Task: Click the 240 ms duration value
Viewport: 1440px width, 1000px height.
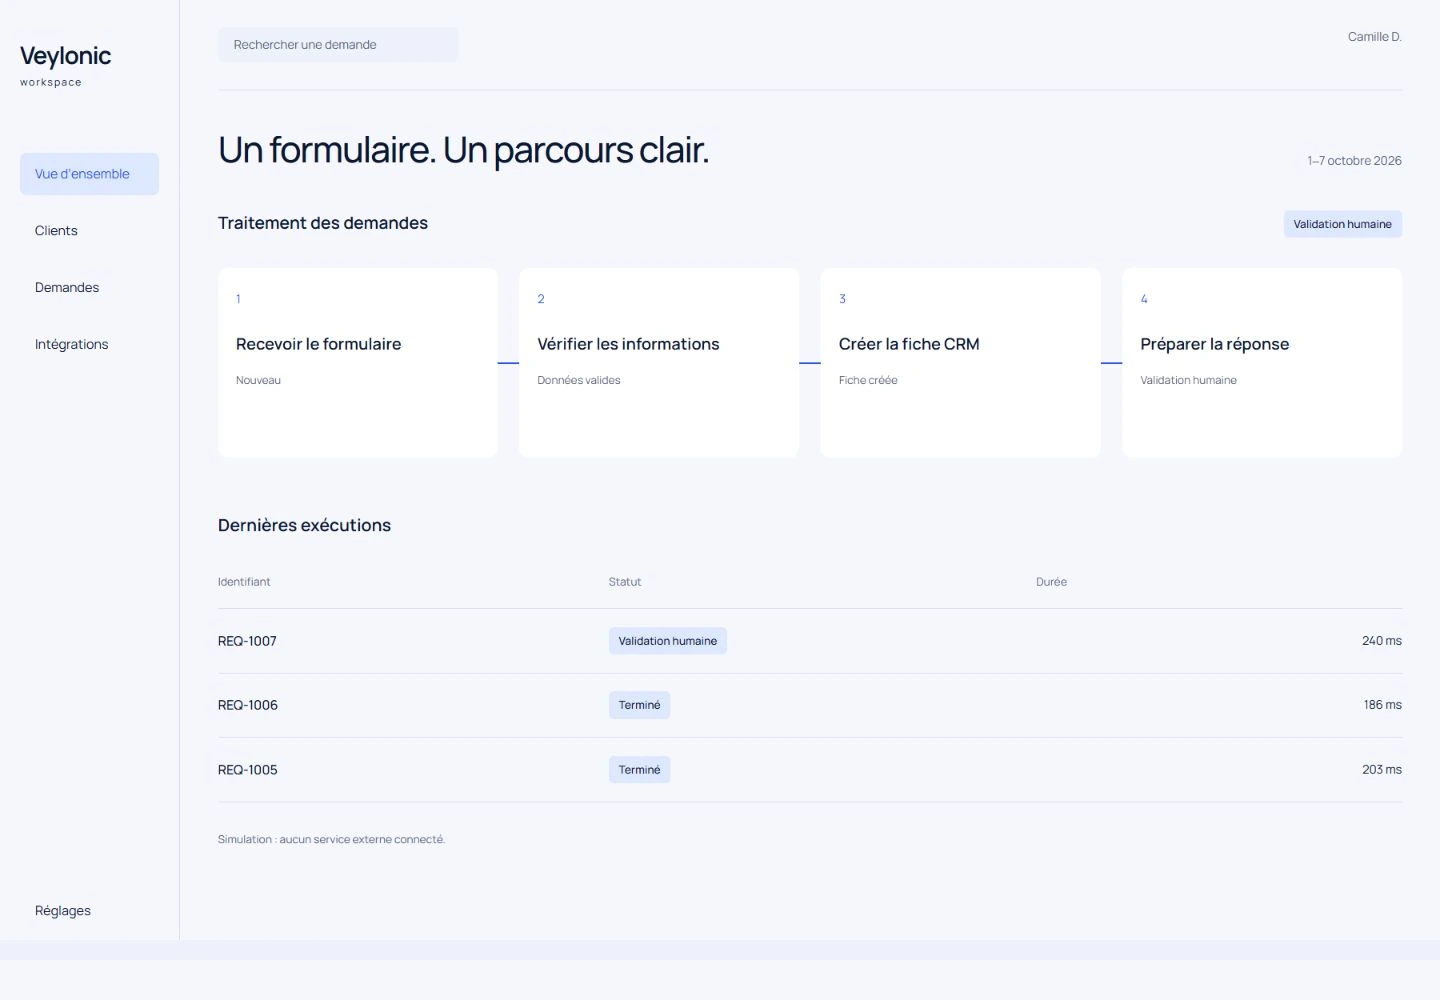Action: (x=1381, y=641)
